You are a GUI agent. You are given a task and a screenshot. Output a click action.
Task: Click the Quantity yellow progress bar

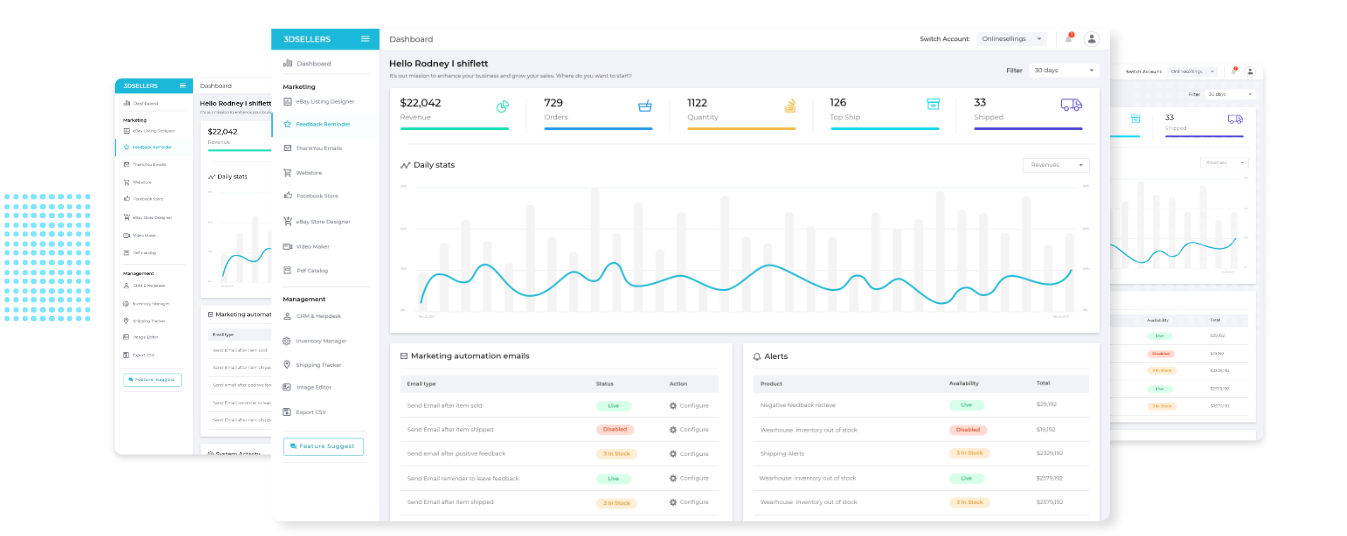(742, 128)
